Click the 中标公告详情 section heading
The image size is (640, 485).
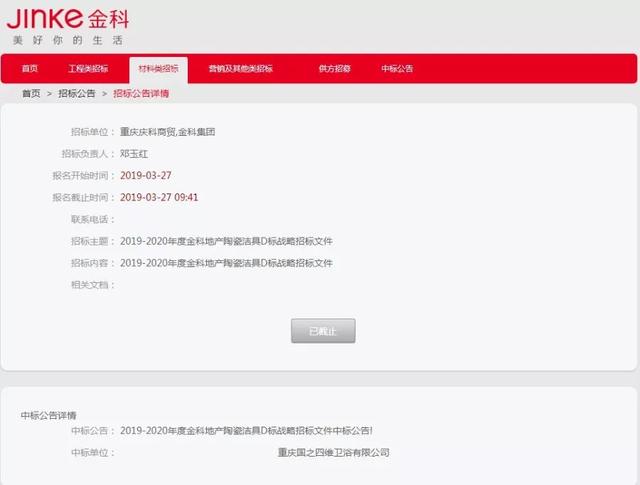point(49,416)
